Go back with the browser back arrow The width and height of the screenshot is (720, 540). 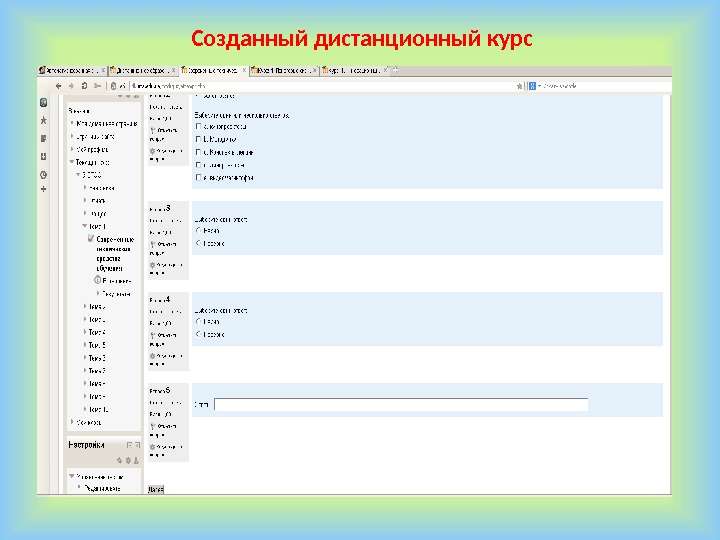58,86
